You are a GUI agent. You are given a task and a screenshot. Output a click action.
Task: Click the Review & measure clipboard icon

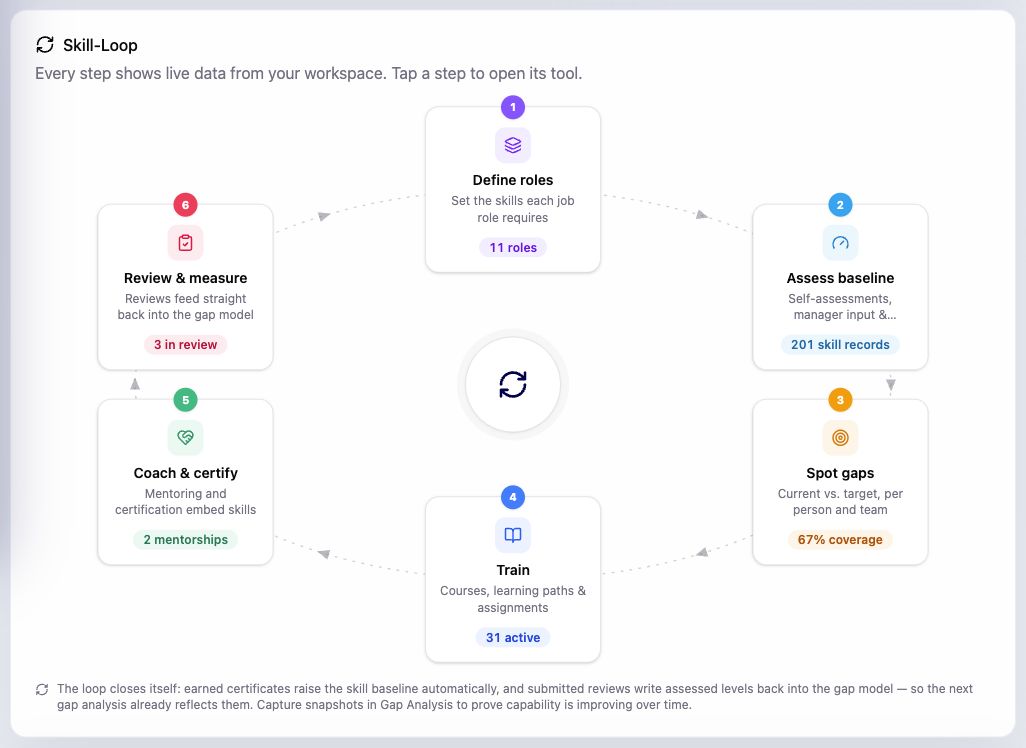click(x=185, y=243)
